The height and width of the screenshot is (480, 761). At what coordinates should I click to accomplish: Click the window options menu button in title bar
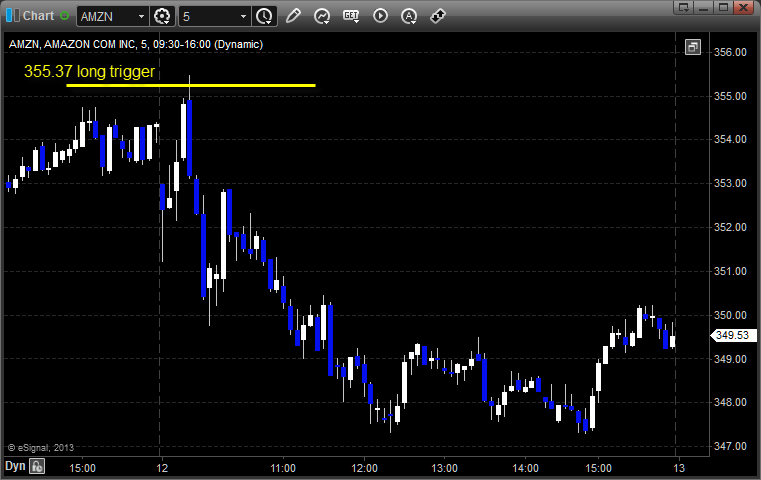(684, 7)
